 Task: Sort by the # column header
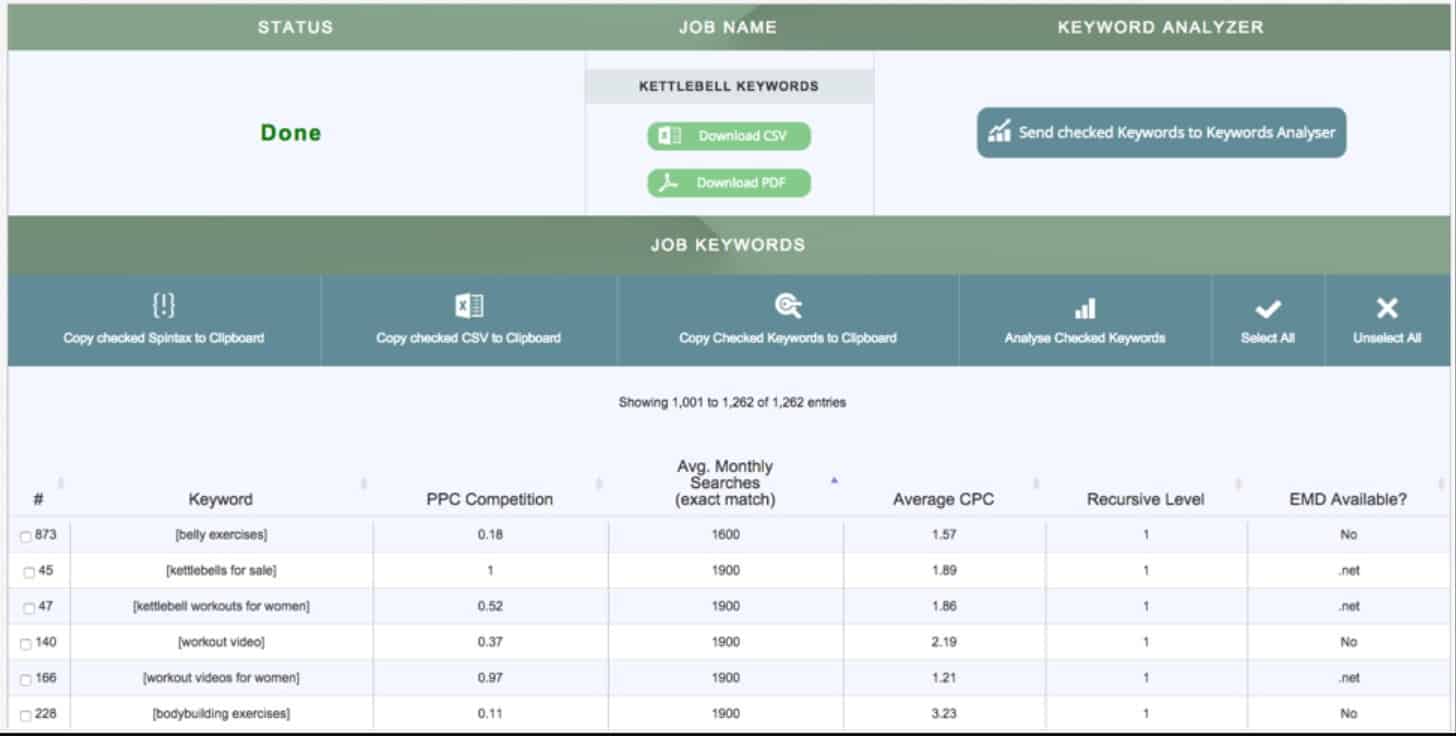coord(38,499)
